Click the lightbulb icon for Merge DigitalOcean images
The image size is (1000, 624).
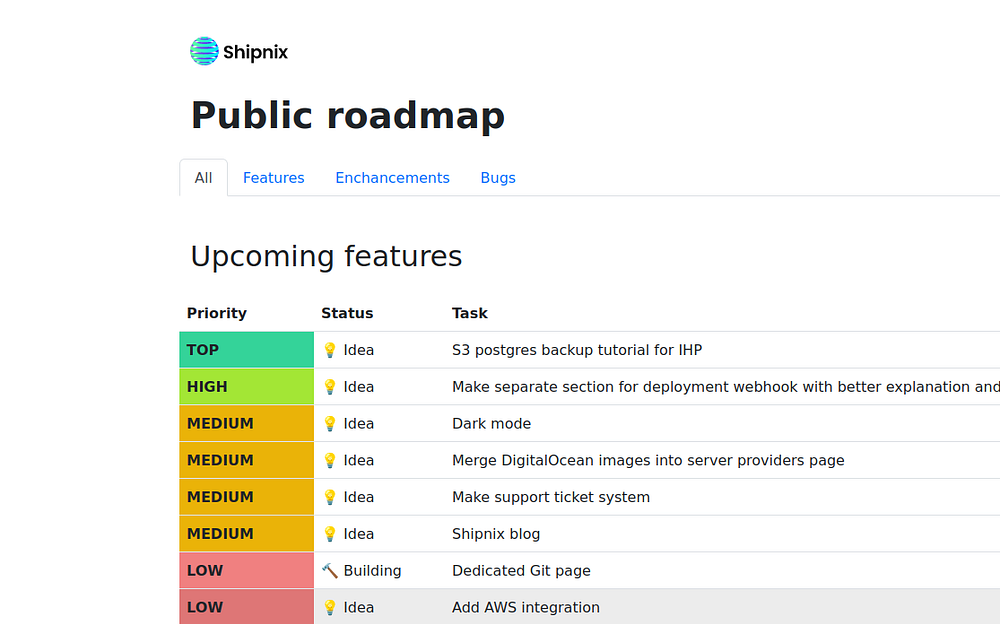point(330,461)
